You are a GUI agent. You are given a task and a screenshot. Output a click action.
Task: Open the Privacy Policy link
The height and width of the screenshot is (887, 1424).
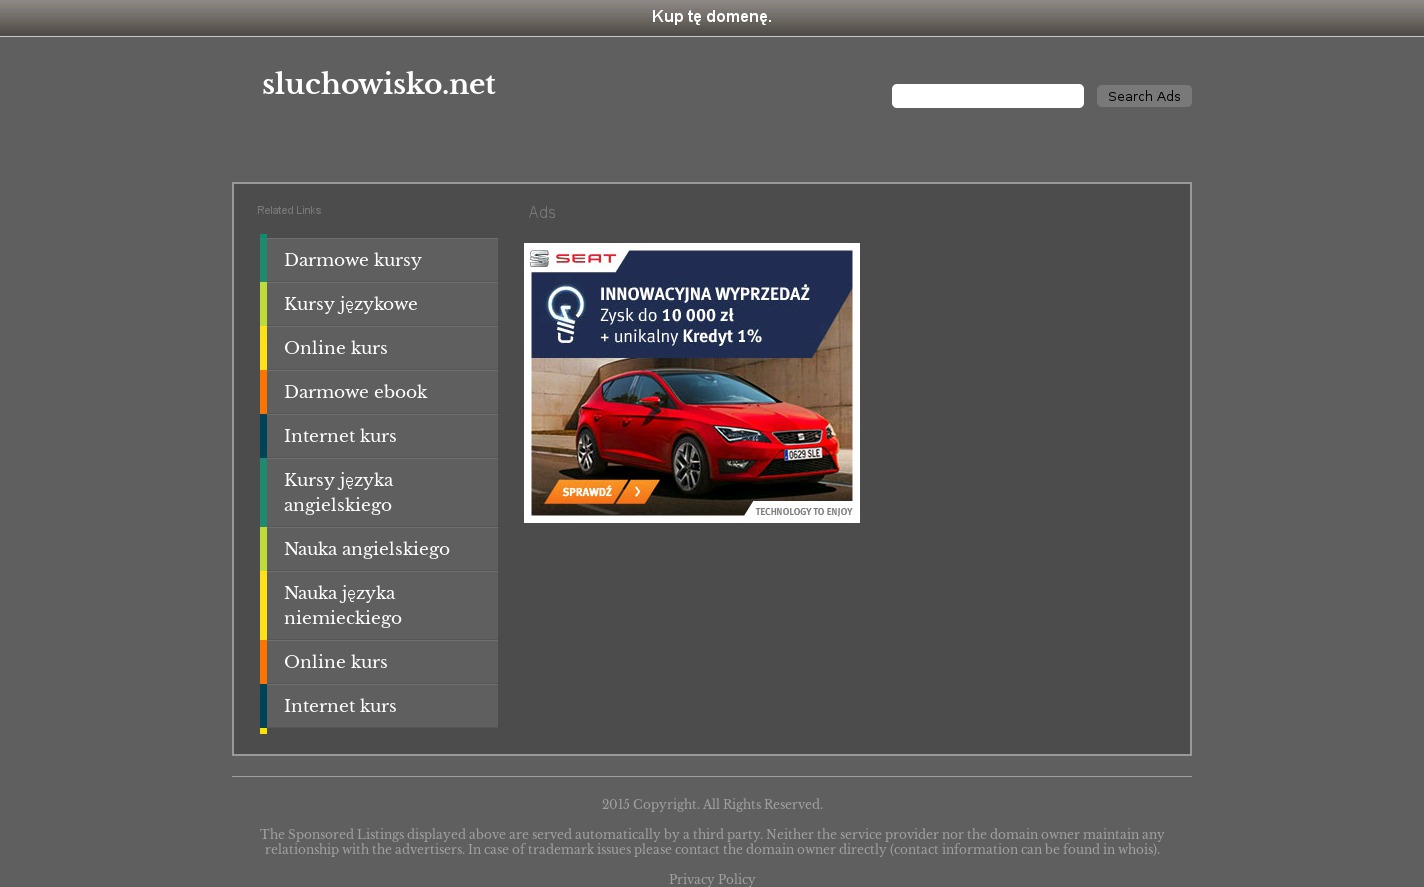[711, 879]
